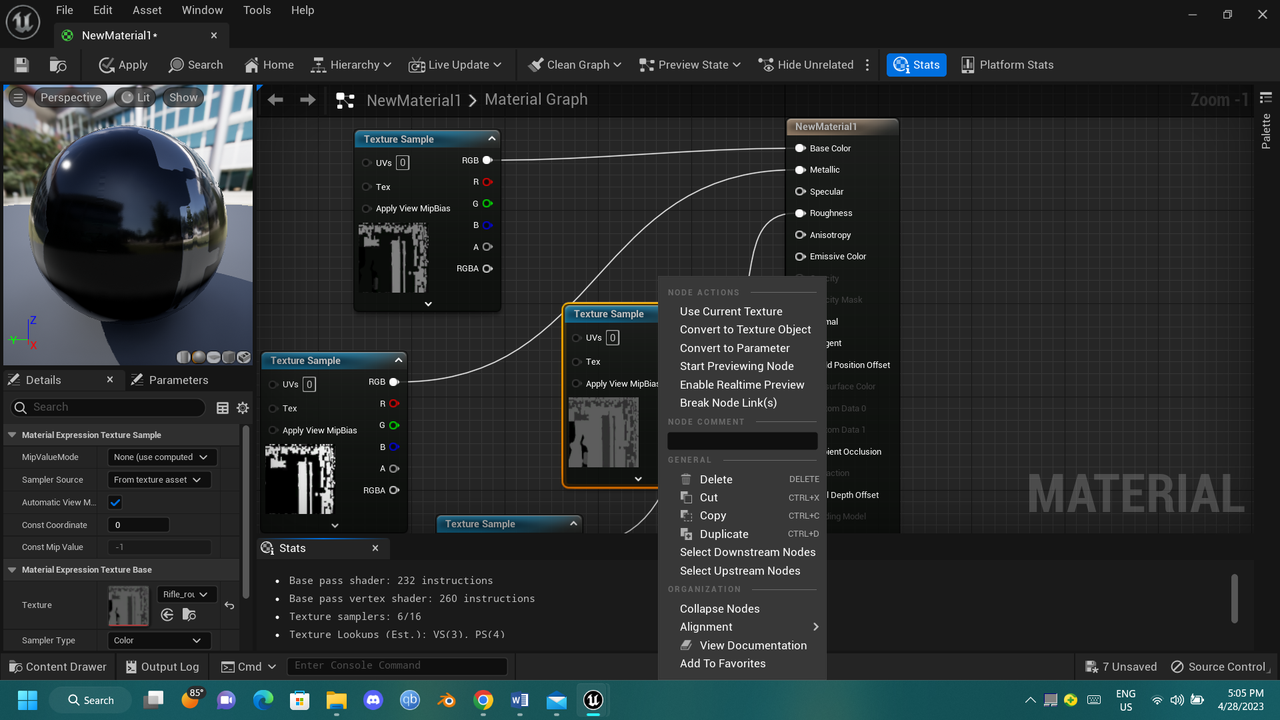1280x720 pixels.
Task: Open the MipValueMode dropdown
Action: coord(161,457)
